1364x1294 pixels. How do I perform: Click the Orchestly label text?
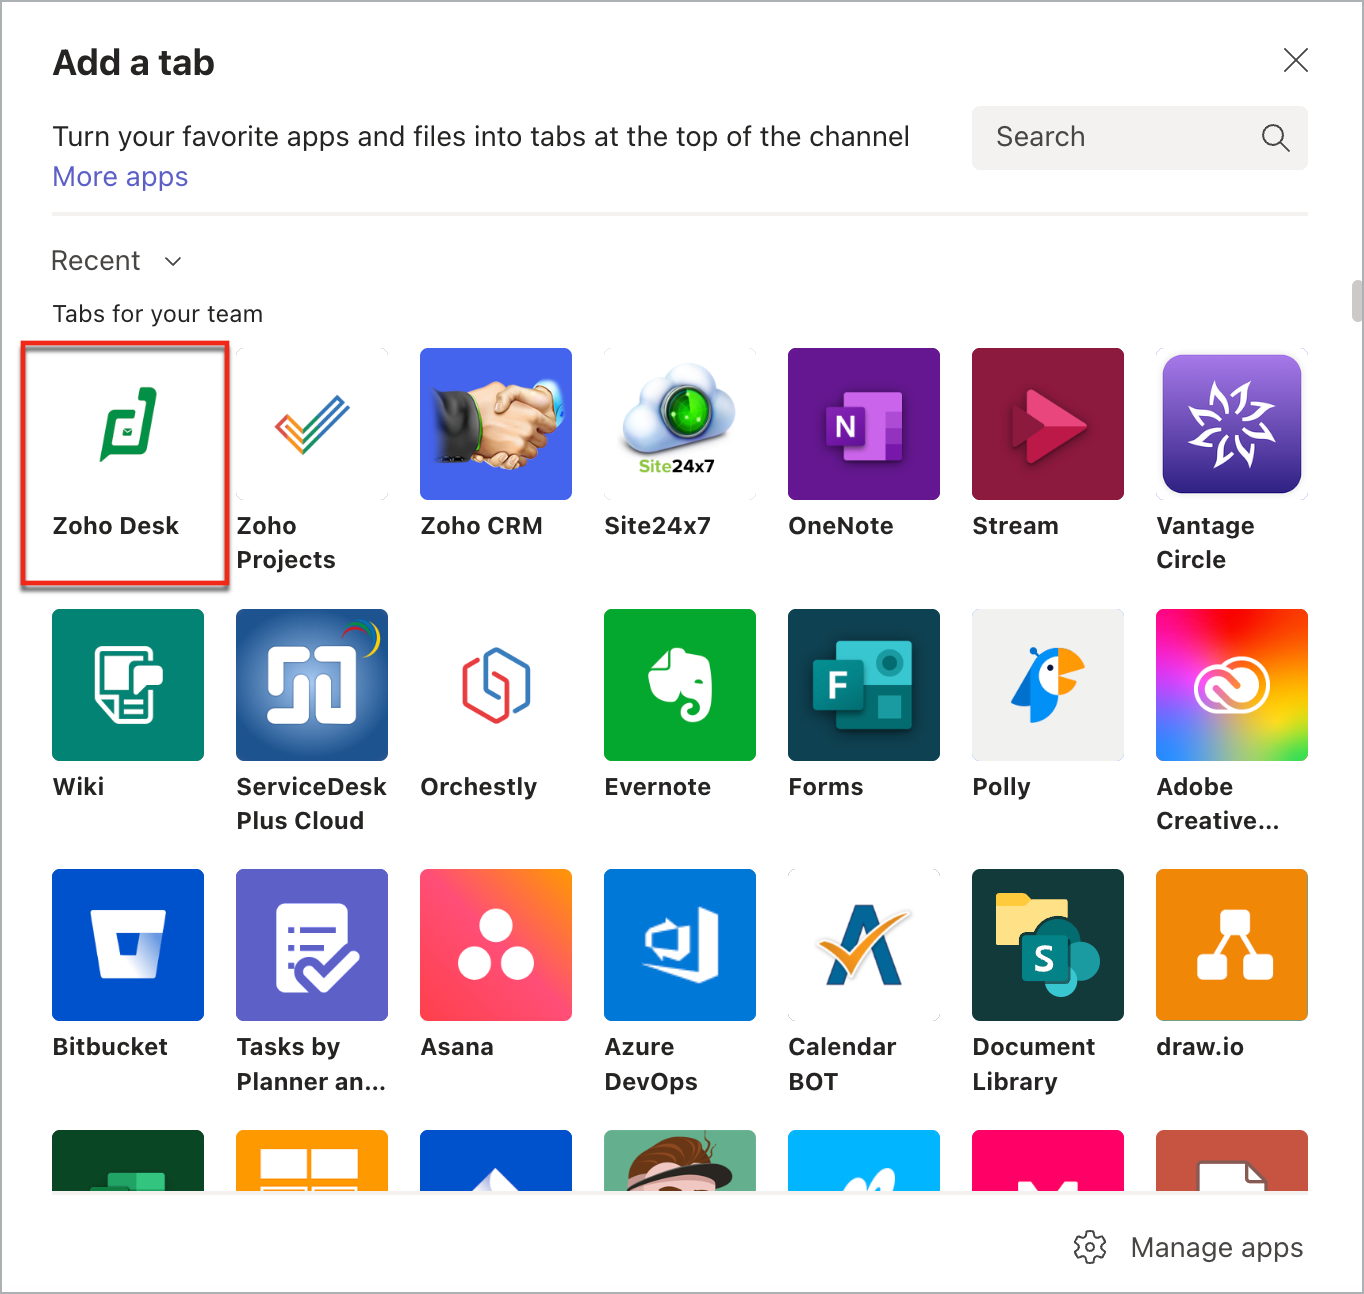tap(479, 787)
